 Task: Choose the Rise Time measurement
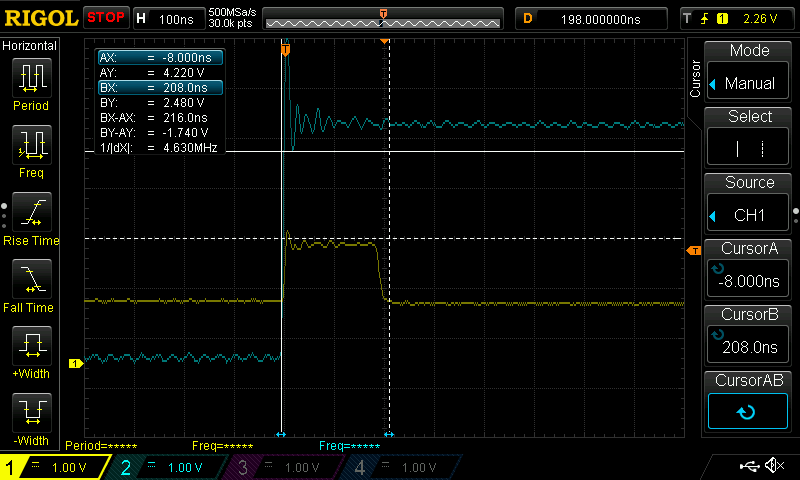31,218
